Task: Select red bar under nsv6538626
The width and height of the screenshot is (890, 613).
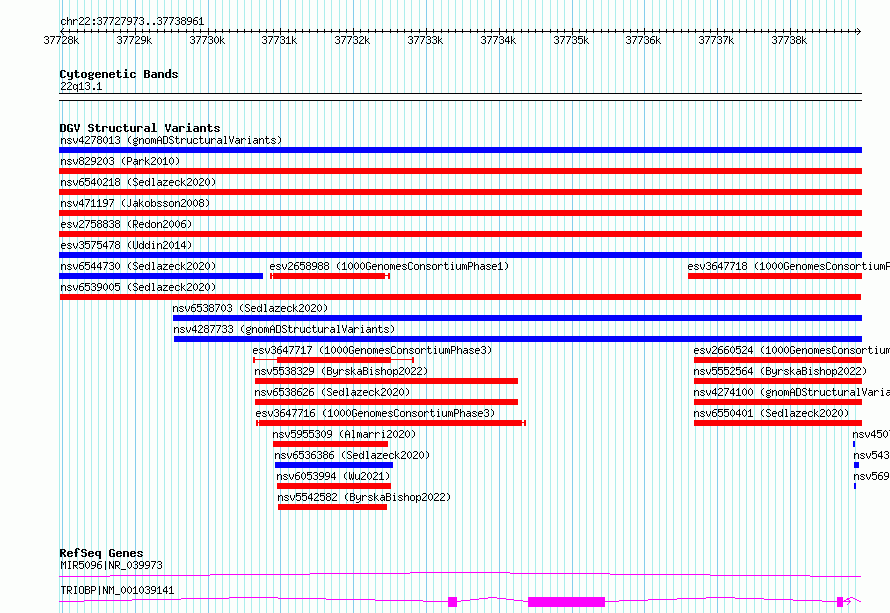Action: [x=387, y=402]
